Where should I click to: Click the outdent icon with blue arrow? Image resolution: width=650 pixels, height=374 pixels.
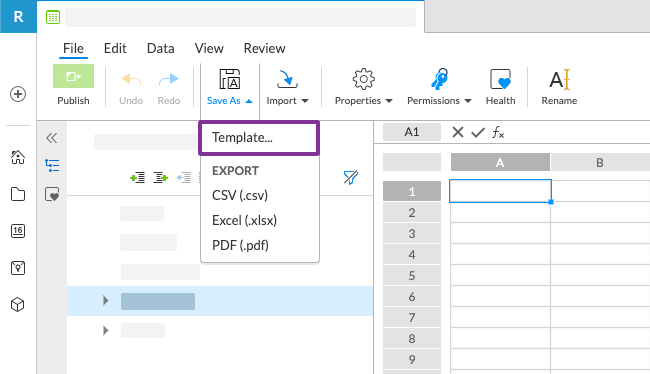[184, 178]
